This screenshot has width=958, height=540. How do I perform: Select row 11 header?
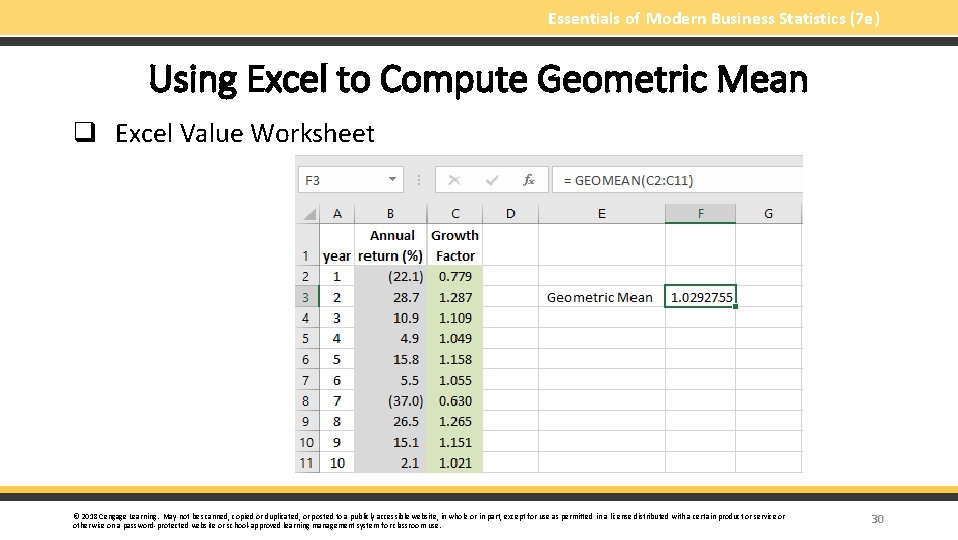click(x=307, y=463)
